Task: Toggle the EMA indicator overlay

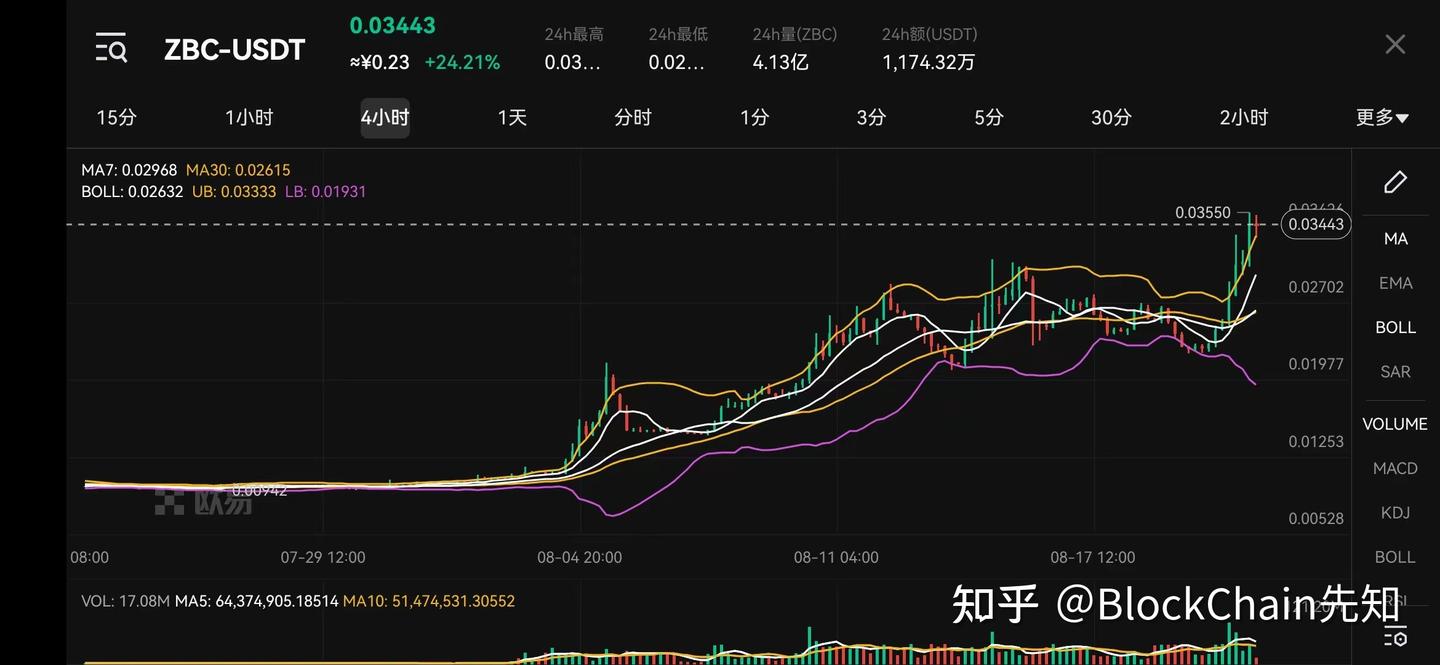Action: (1395, 283)
